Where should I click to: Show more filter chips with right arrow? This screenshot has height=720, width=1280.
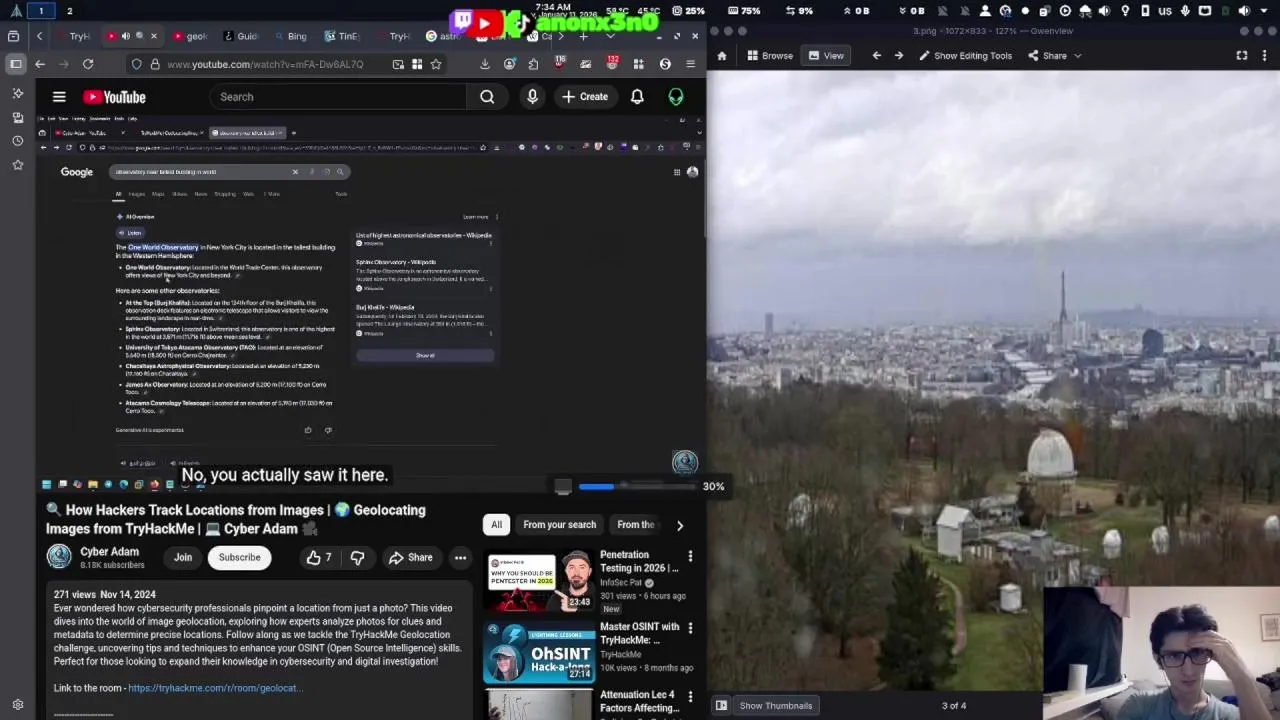pyautogui.click(x=680, y=525)
